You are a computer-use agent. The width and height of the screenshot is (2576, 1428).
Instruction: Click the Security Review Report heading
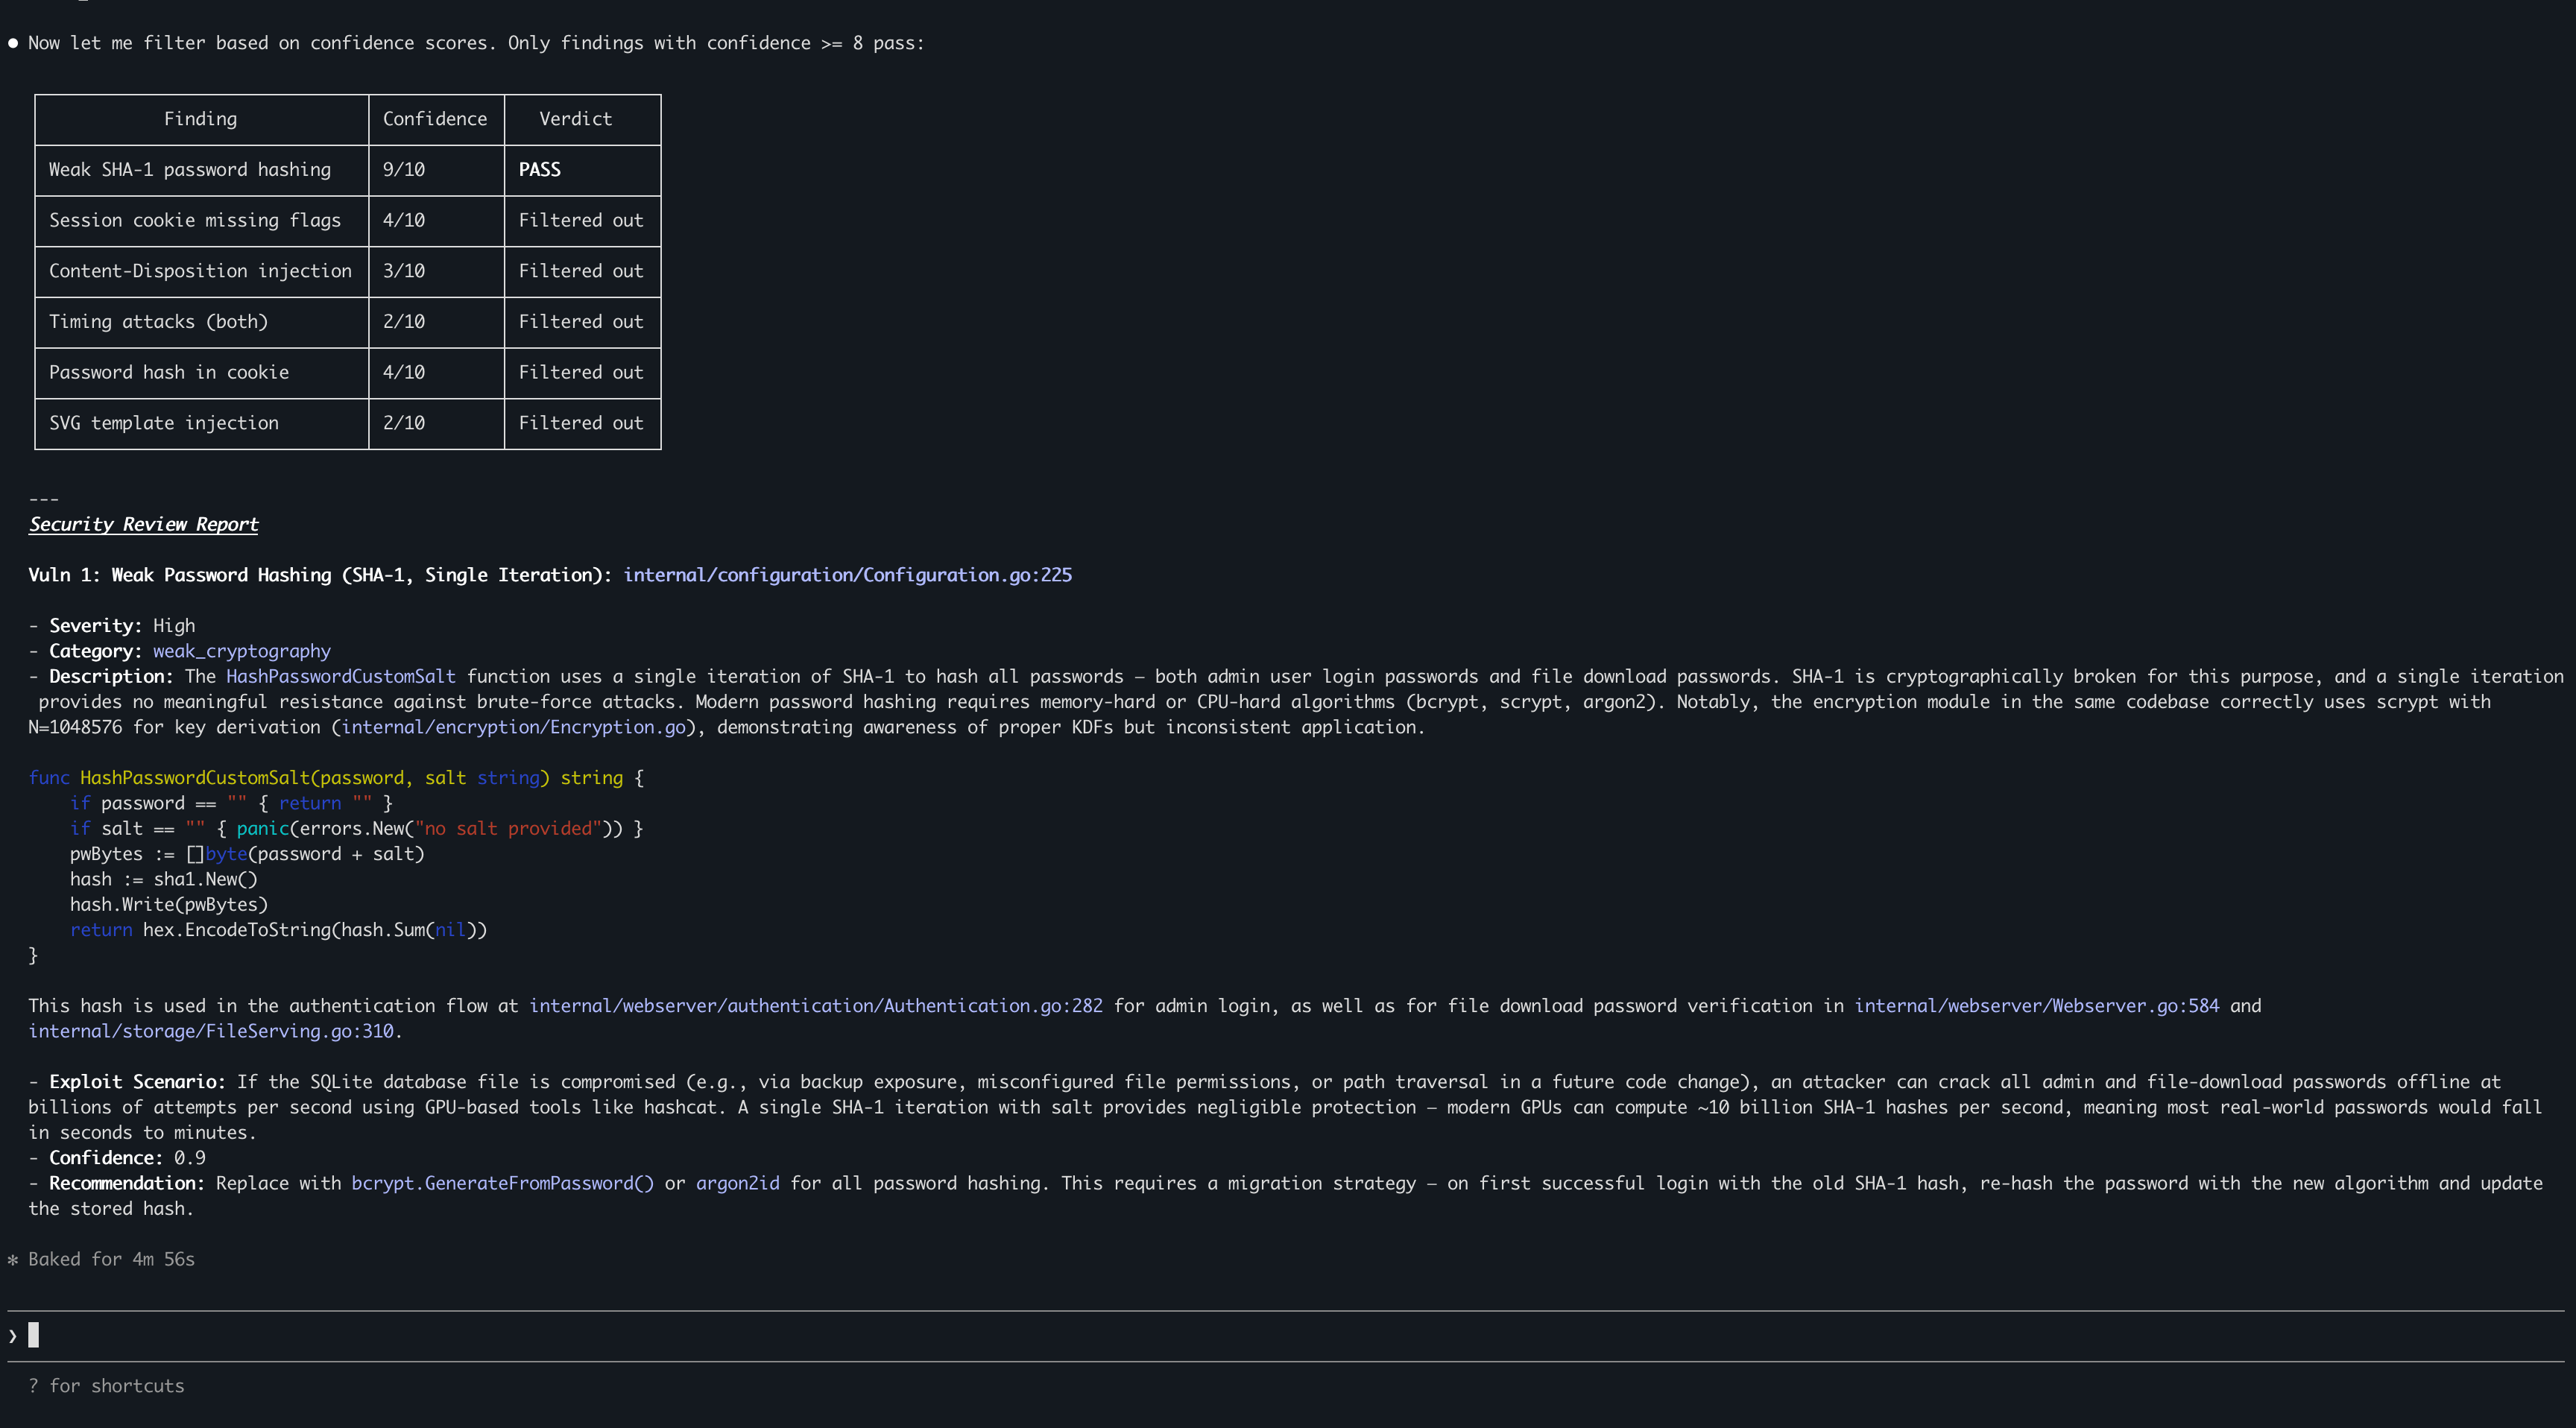143,524
